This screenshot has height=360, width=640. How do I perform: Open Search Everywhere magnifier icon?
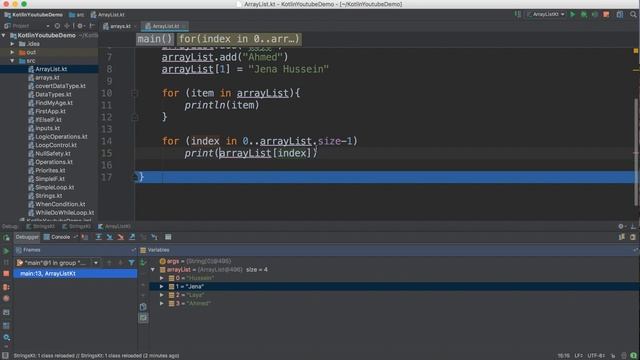tap(633, 14)
